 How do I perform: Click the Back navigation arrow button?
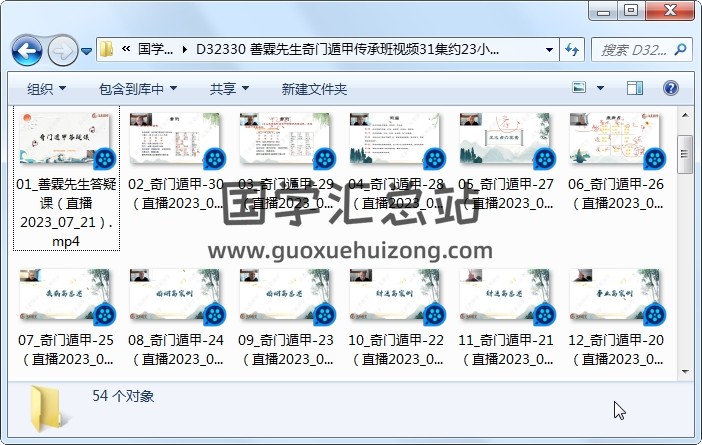(27, 49)
